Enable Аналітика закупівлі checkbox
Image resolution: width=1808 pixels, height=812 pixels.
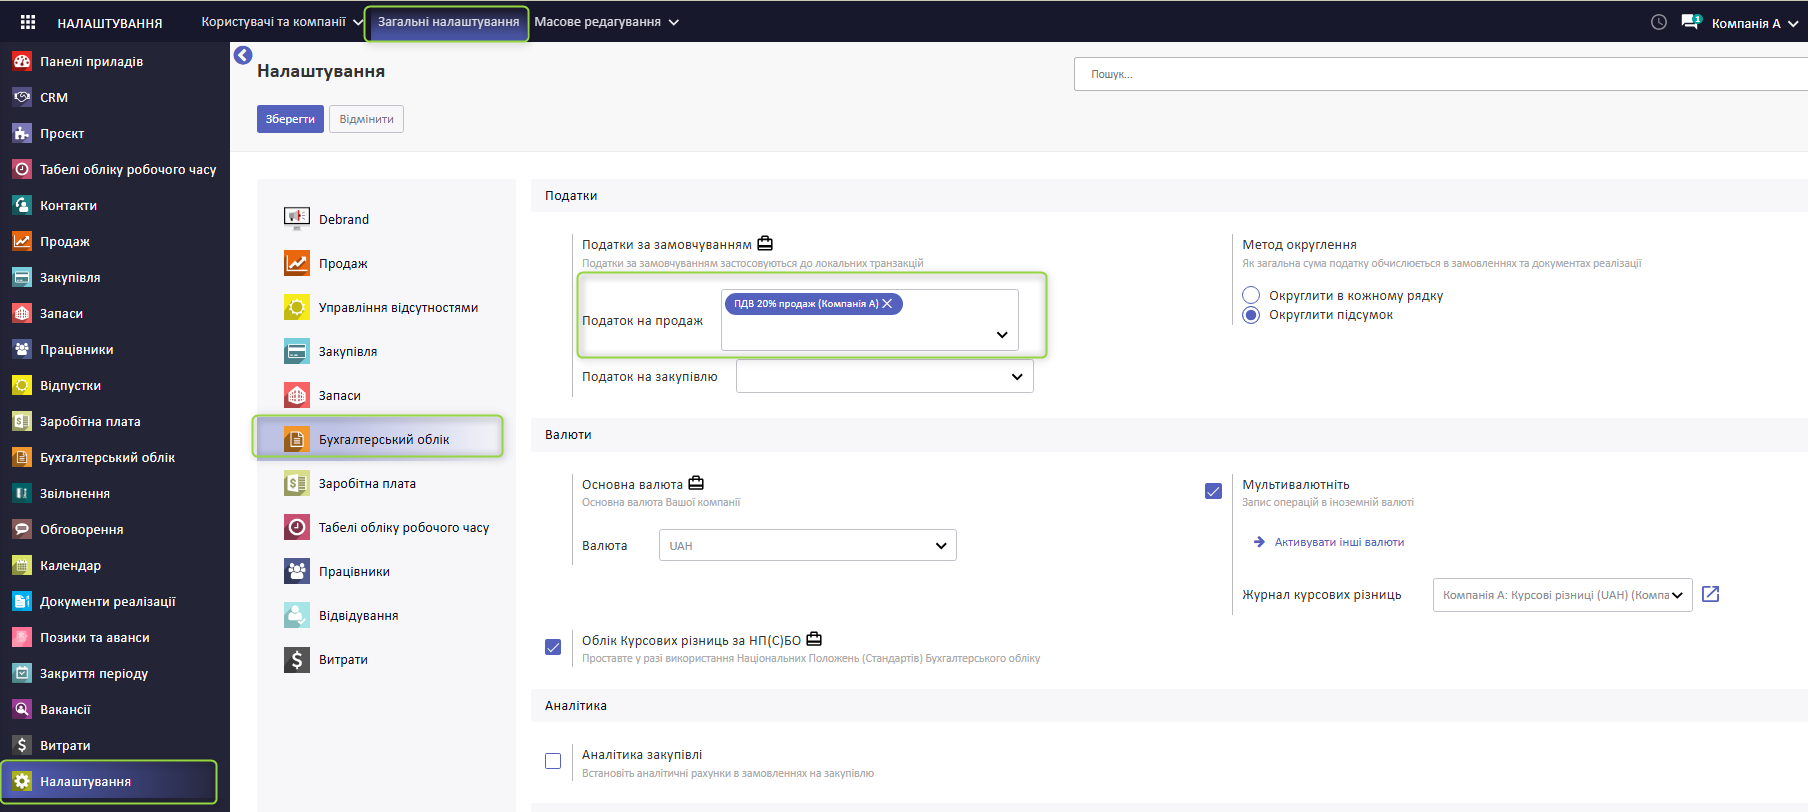coord(553,761)
